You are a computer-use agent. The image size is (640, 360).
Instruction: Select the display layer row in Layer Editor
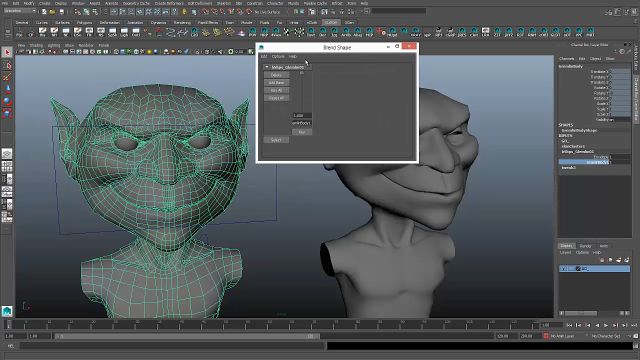(x=595, y=269)
